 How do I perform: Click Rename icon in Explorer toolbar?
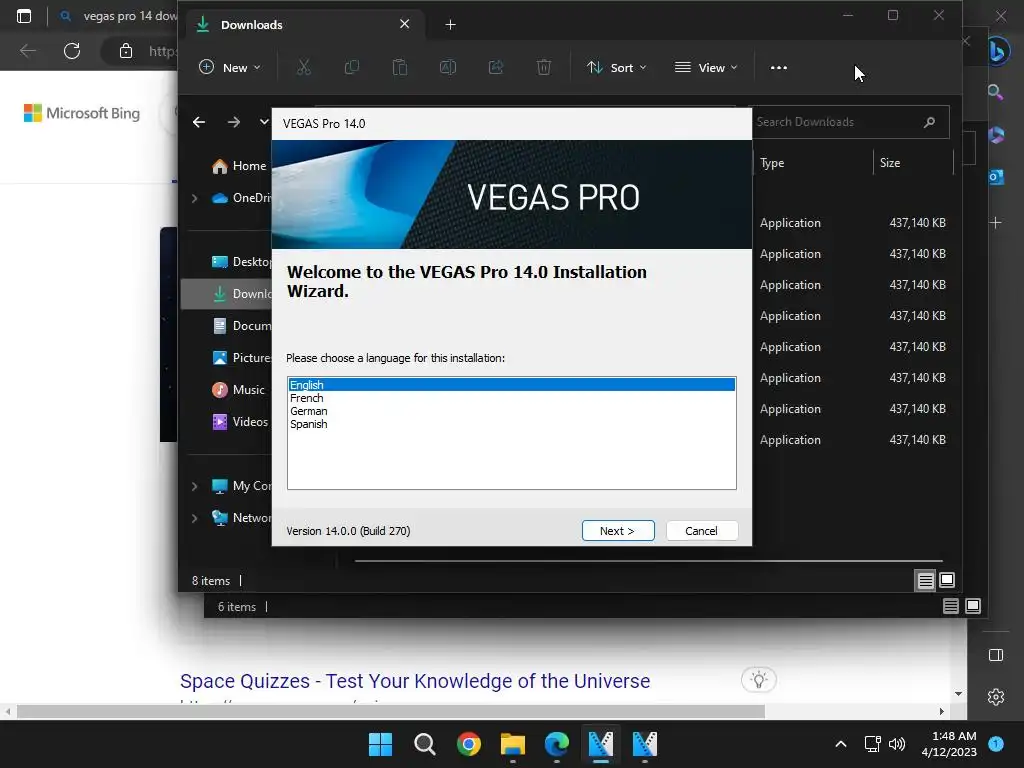pos(448,67)
